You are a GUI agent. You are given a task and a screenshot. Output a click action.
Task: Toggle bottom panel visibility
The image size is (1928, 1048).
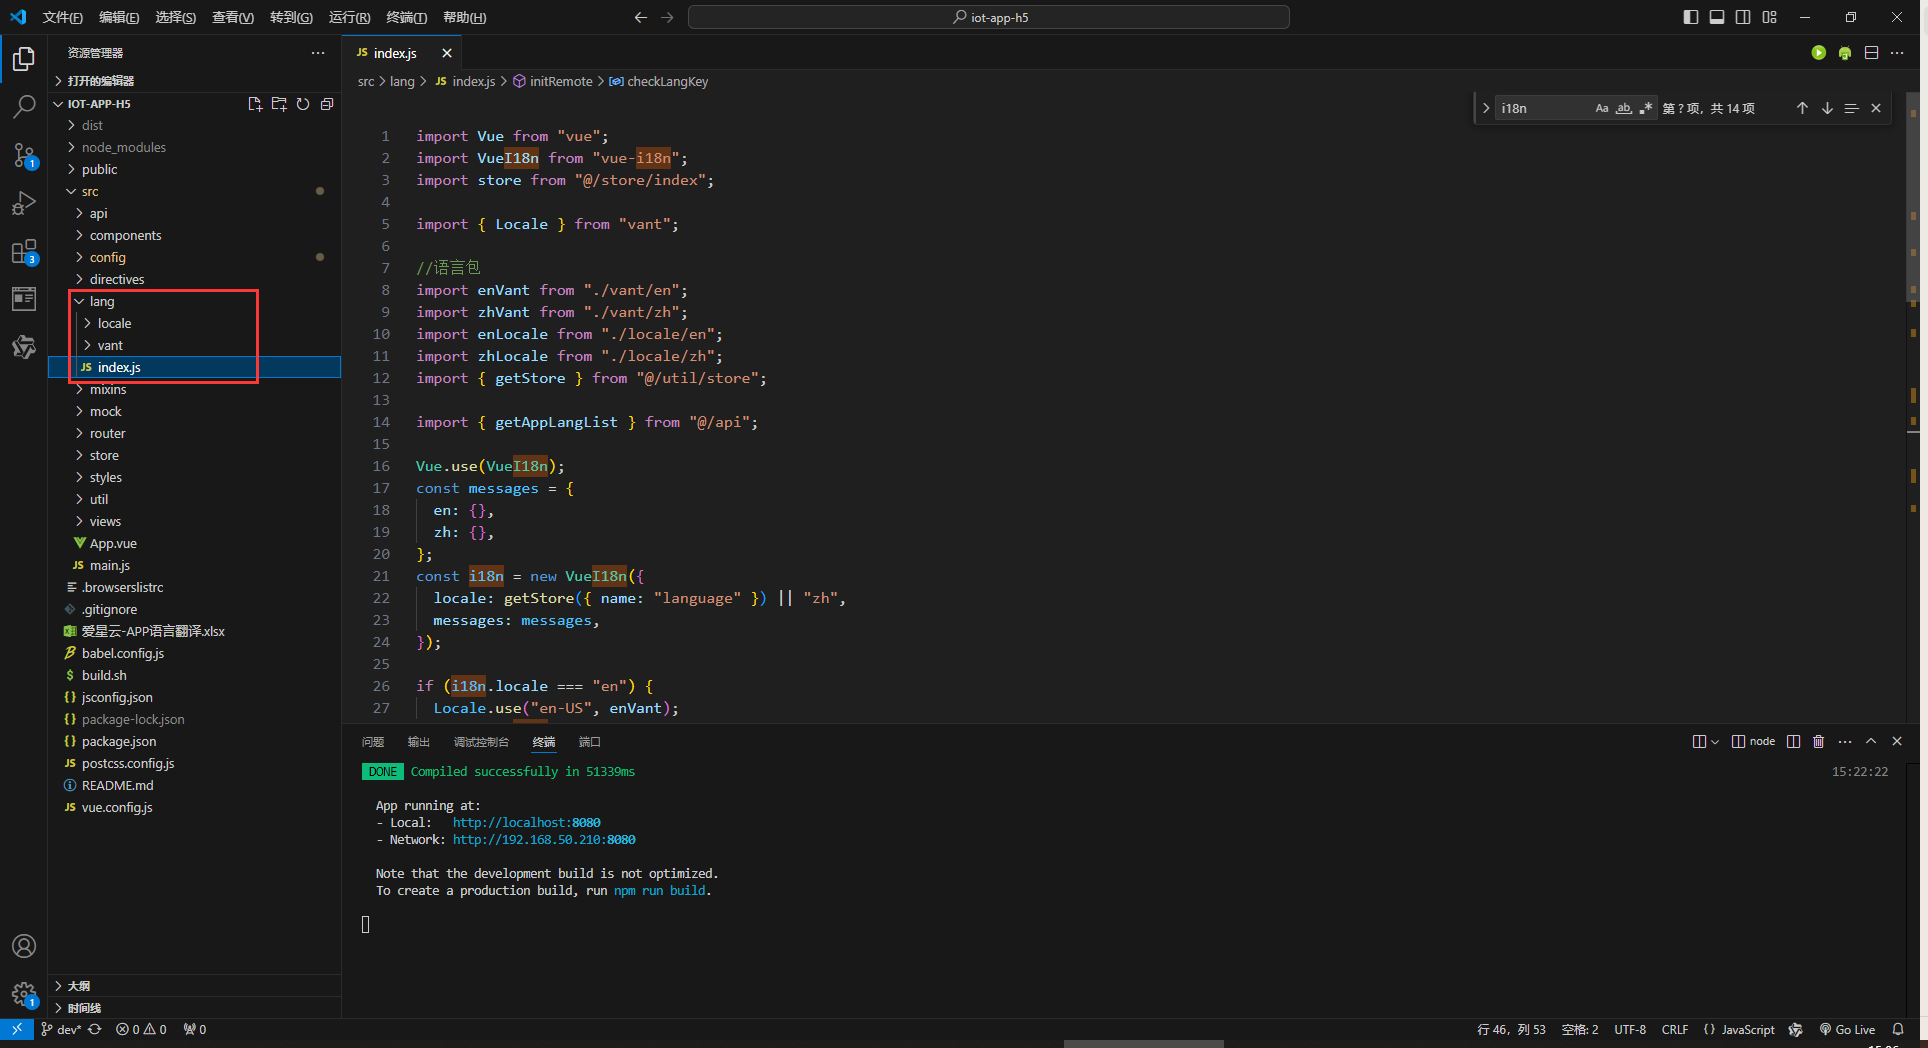tap(1717, 17)
